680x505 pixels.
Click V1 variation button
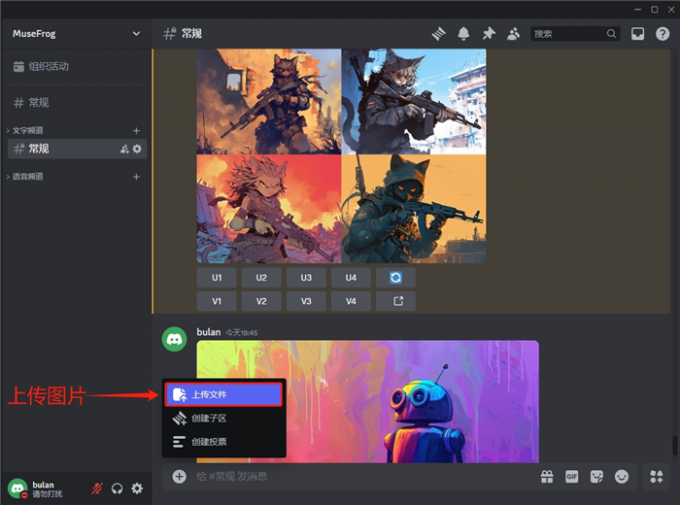(x=216, y=301)
